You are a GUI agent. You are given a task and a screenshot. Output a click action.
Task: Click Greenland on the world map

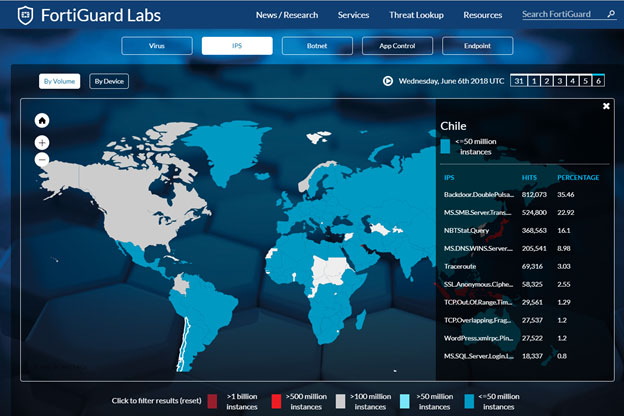click(x=229, y=149)
